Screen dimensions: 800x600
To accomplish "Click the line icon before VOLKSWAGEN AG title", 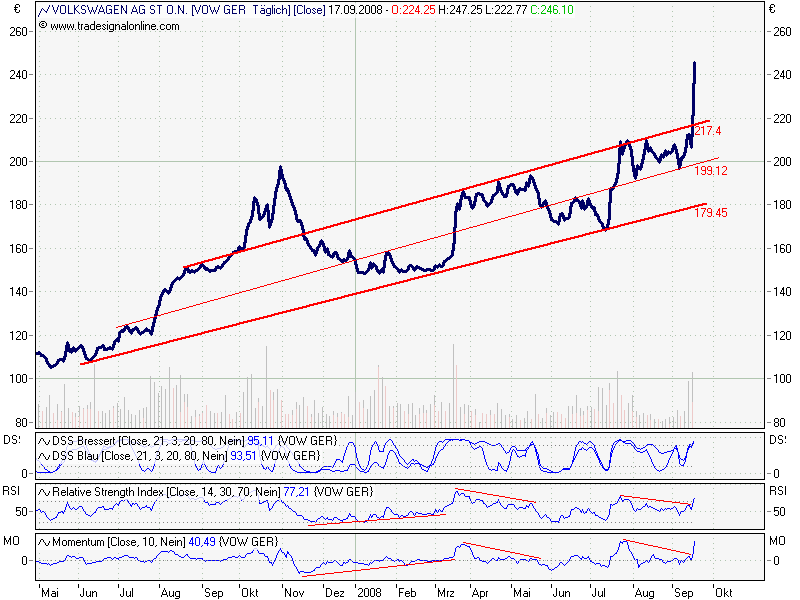I will point(44,10).
